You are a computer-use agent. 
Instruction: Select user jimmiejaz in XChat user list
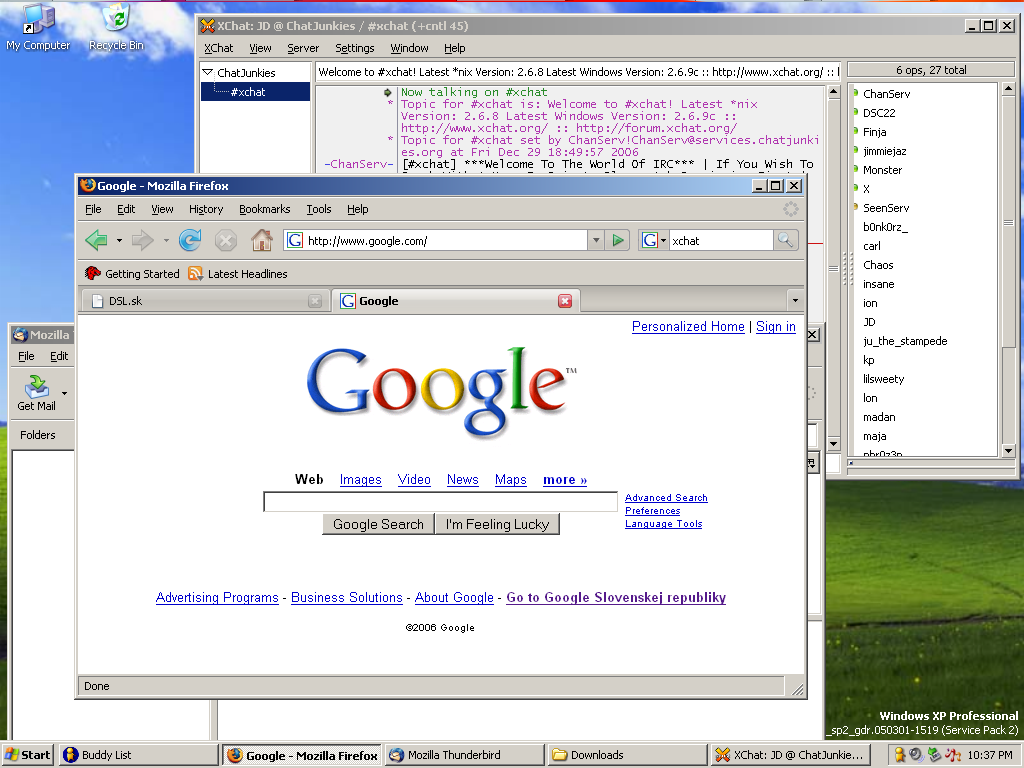point(884,151)
